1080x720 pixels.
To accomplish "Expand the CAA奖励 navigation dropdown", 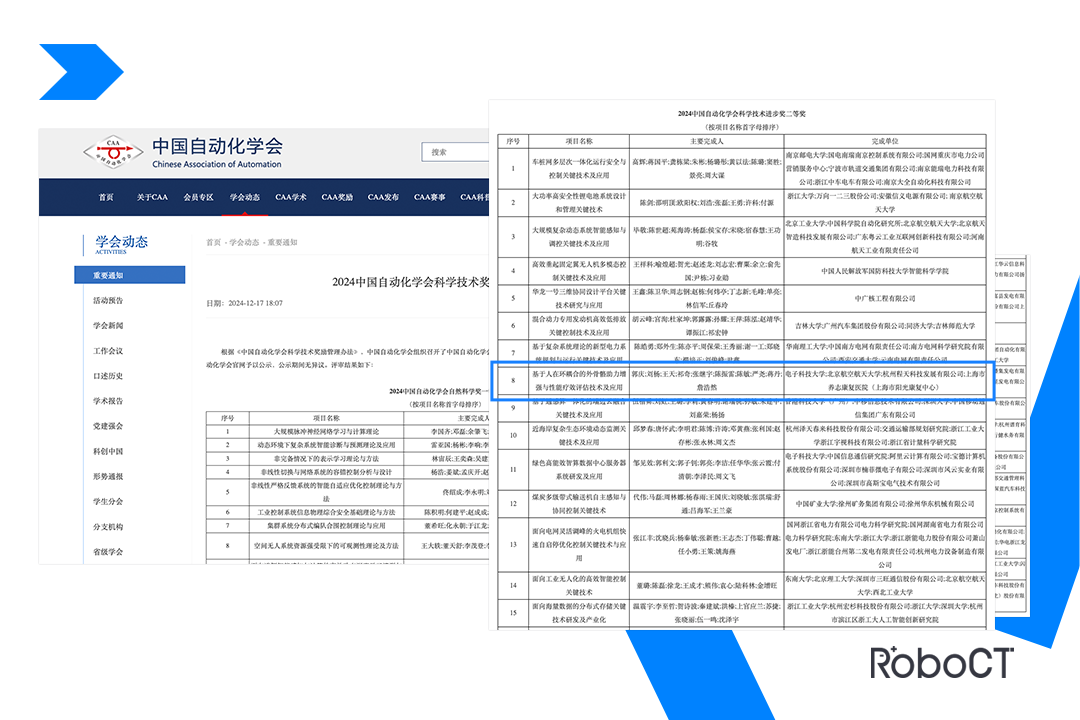I will point(337,197).
